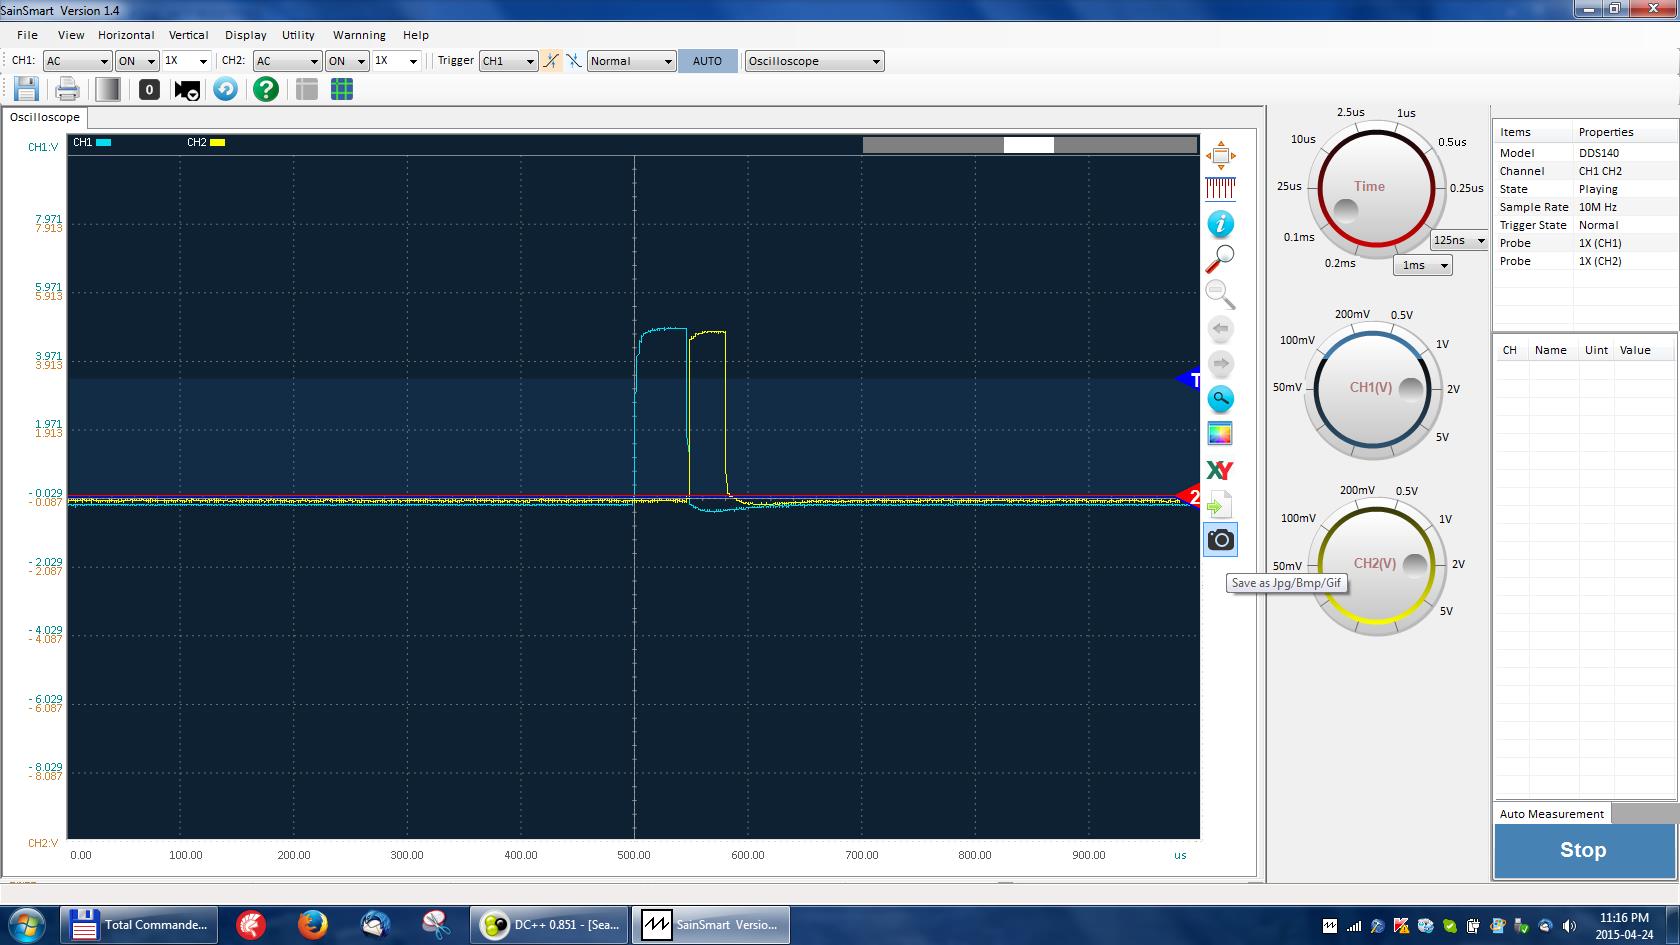Open CH1 probe 1X dropdown
Image resolution: width=1680 pixels, height=945 pixels.
click(186, 61)
